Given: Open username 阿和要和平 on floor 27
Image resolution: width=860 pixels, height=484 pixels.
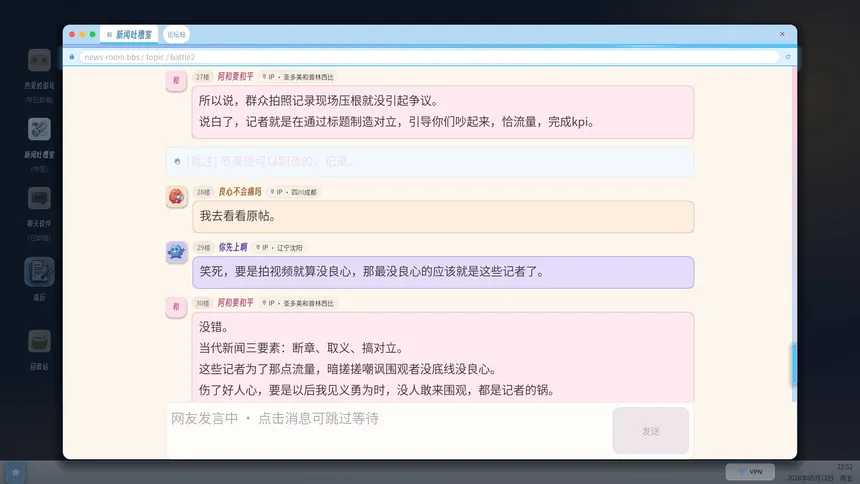Looking at the screenshot, I should pyautogui.click(x=235, y=77).
